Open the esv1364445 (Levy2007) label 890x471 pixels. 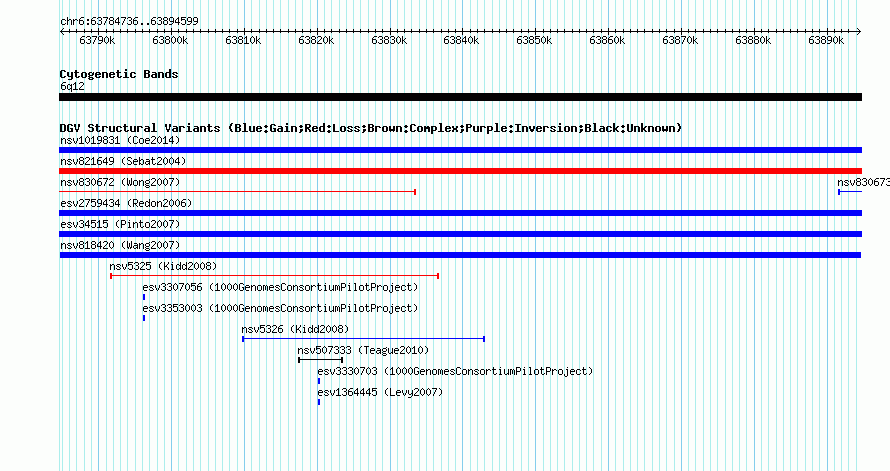380,392
